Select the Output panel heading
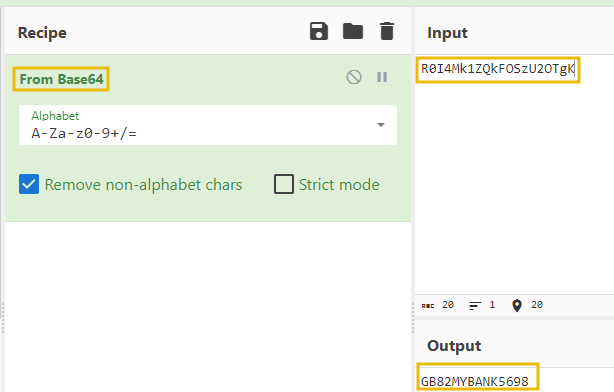614x392 pixels. point(454,346)
